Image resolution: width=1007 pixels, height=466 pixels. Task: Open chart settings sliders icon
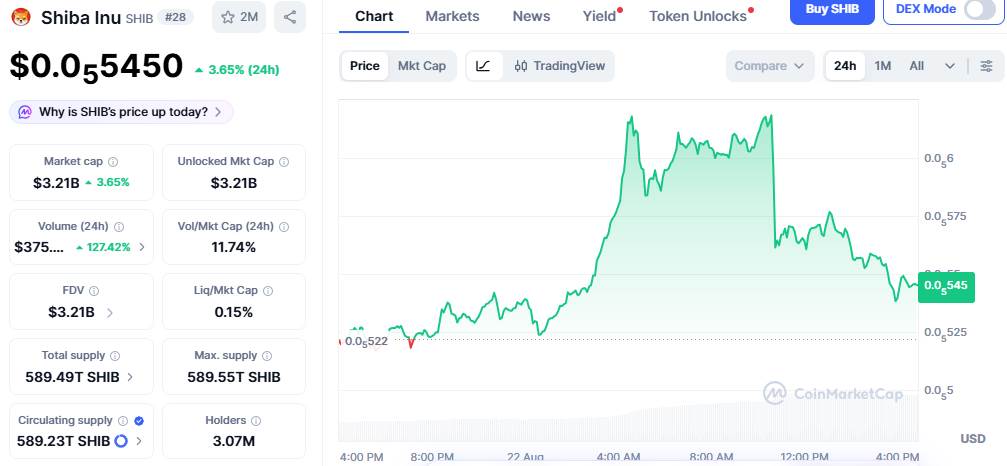987,65
